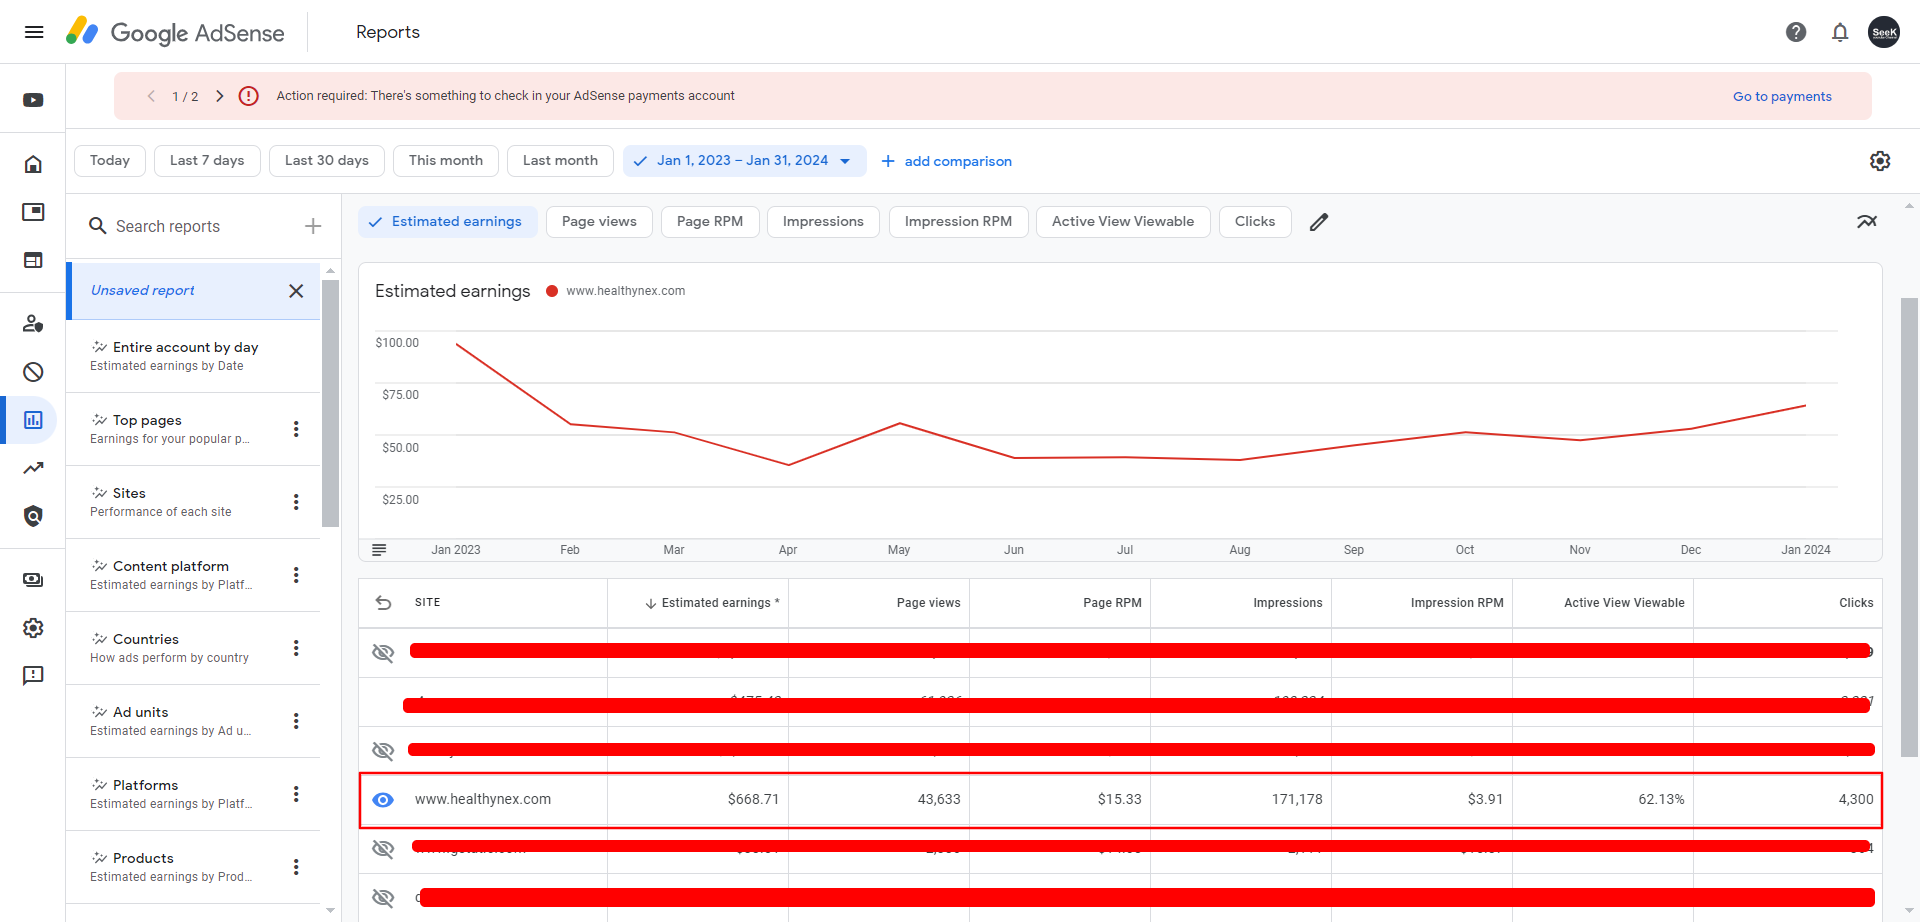Go to the Home sidebar icon
Viewport: 1920px width, 922px height.
(x=33, y=164)
